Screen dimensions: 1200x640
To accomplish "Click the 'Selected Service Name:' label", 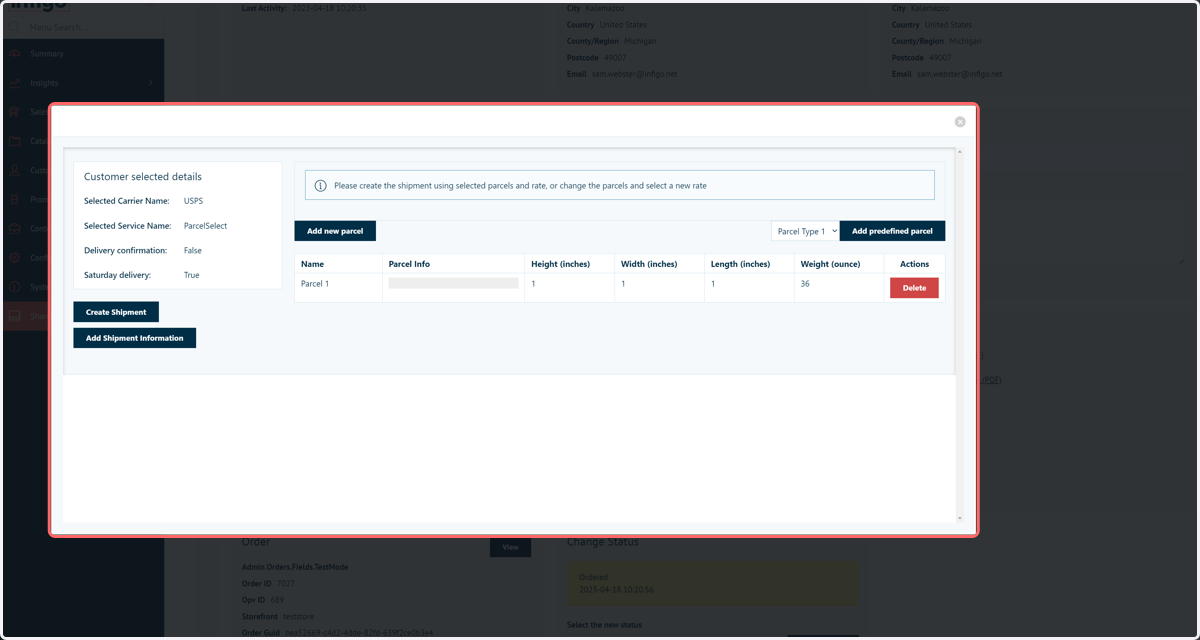I will (127, 226).
